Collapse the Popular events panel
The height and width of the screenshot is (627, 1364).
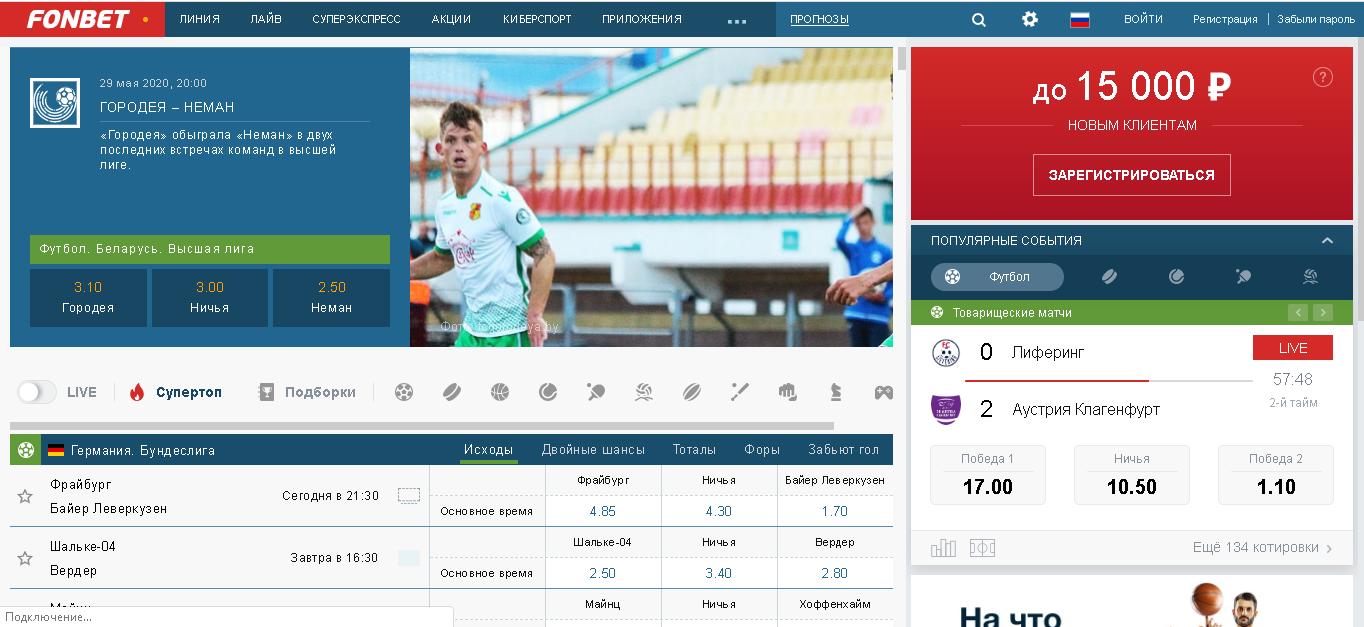[x=1327, y=240]
